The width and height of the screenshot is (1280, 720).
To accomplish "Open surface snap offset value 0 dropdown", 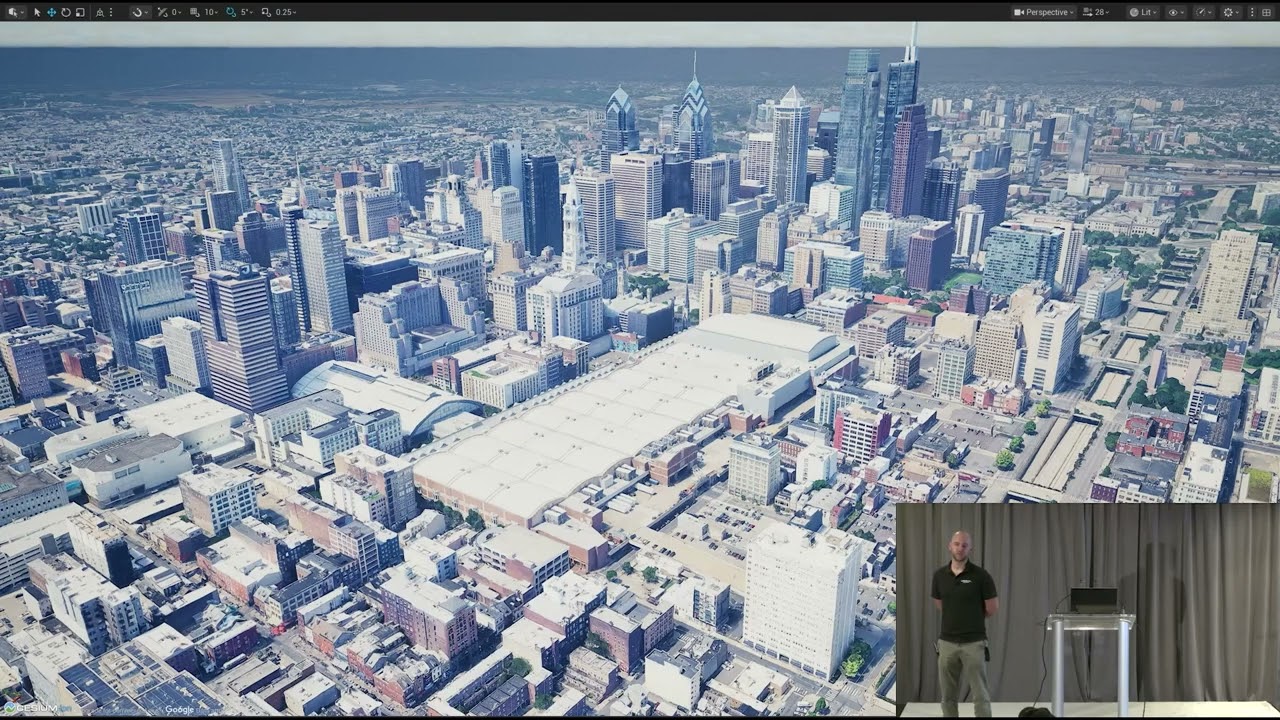I will coord(176,12).
